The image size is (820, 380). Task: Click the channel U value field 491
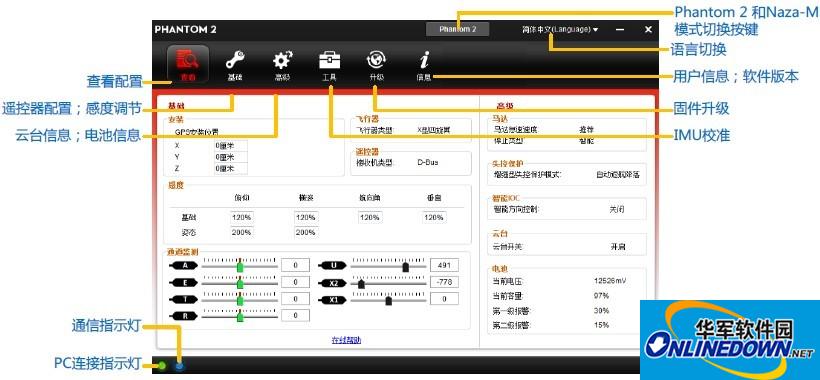coord(444,265)
